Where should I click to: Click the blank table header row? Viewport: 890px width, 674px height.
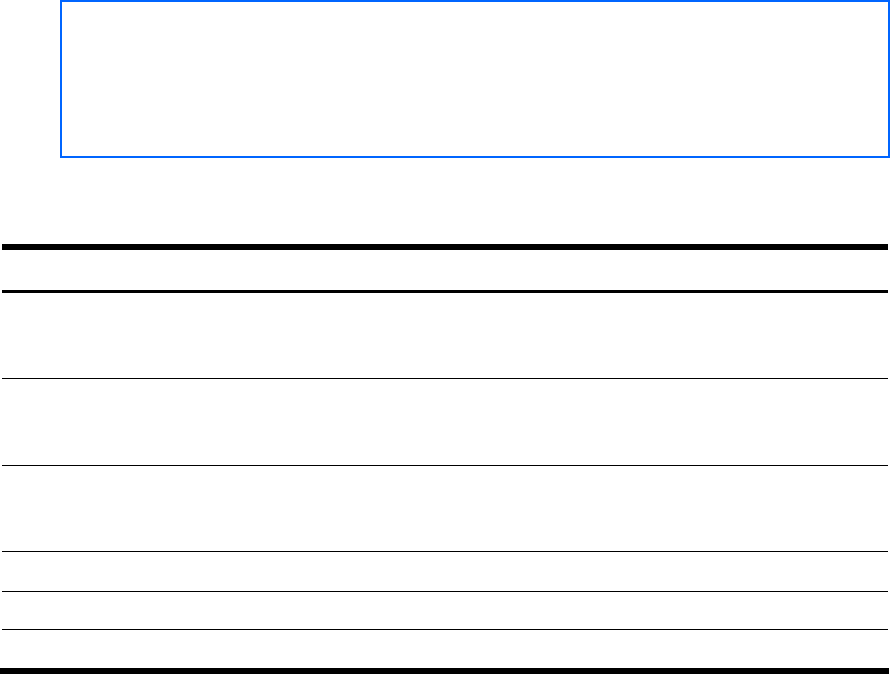tap(445, 269)
